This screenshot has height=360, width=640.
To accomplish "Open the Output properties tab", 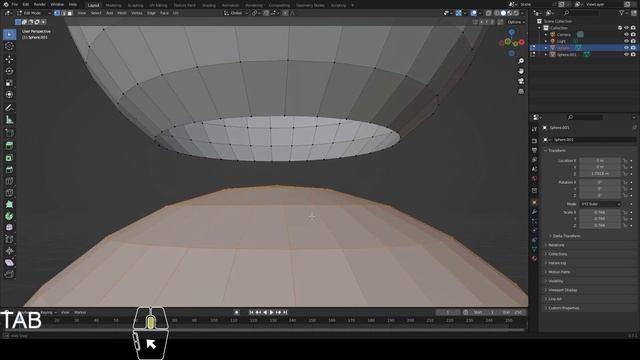I will (x=534, y=151).
